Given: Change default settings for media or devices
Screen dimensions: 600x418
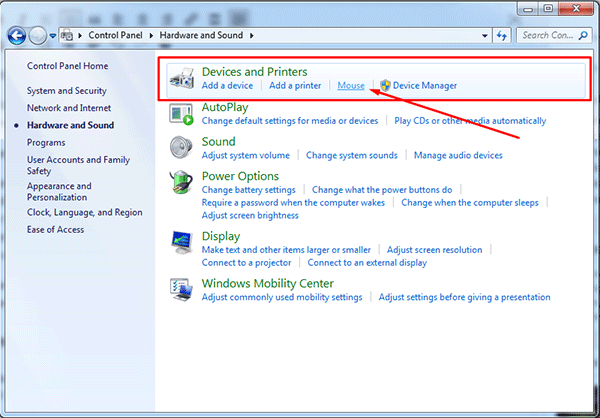Looking at the screenshot, I should coord(290,121).
